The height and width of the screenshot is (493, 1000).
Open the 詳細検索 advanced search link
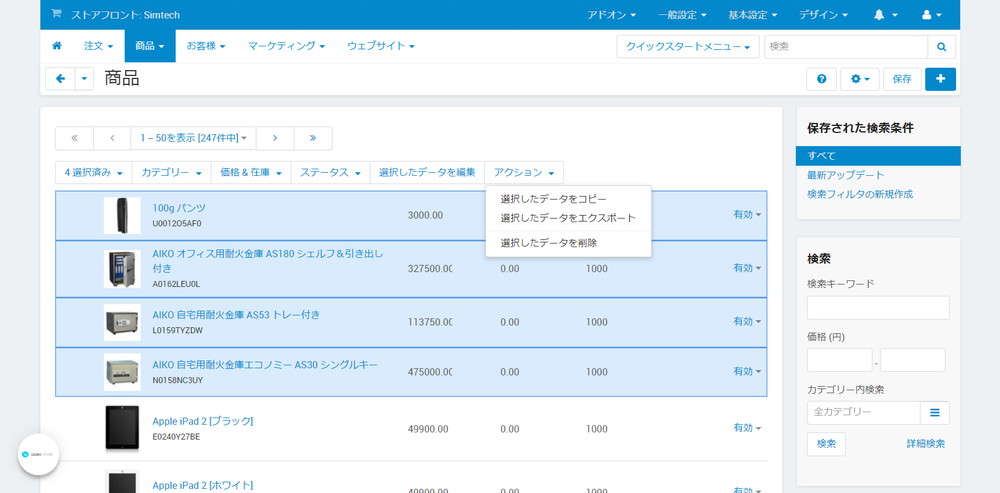pos(925,444)
